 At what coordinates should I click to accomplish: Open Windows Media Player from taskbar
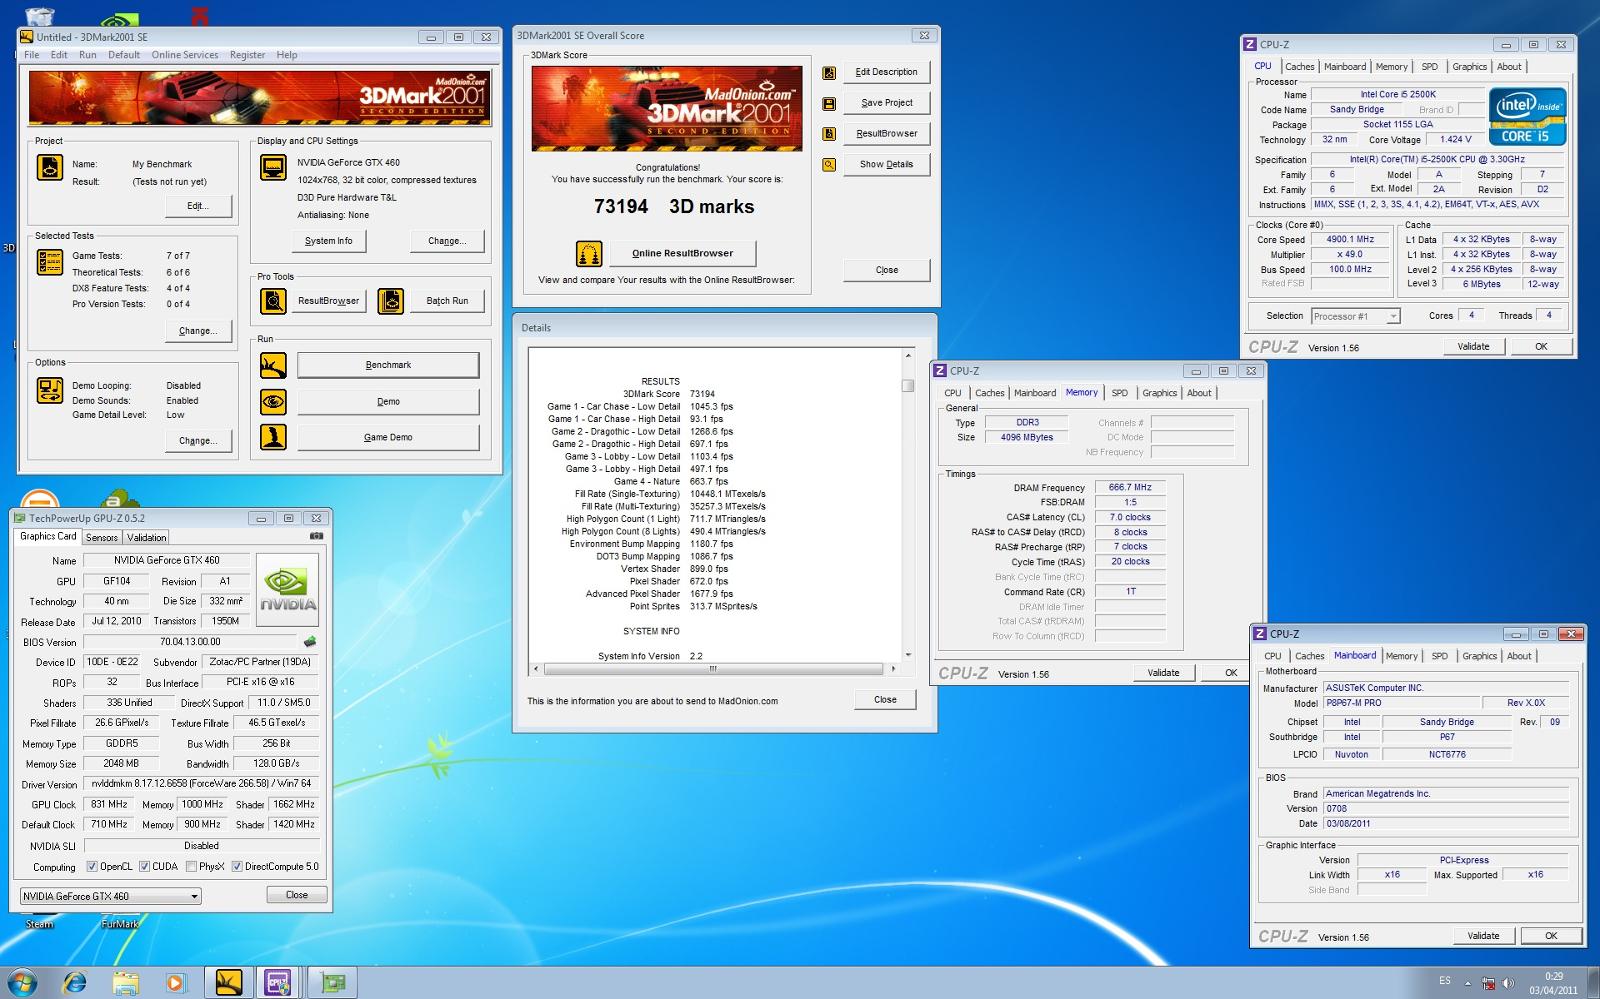point(175,983)
